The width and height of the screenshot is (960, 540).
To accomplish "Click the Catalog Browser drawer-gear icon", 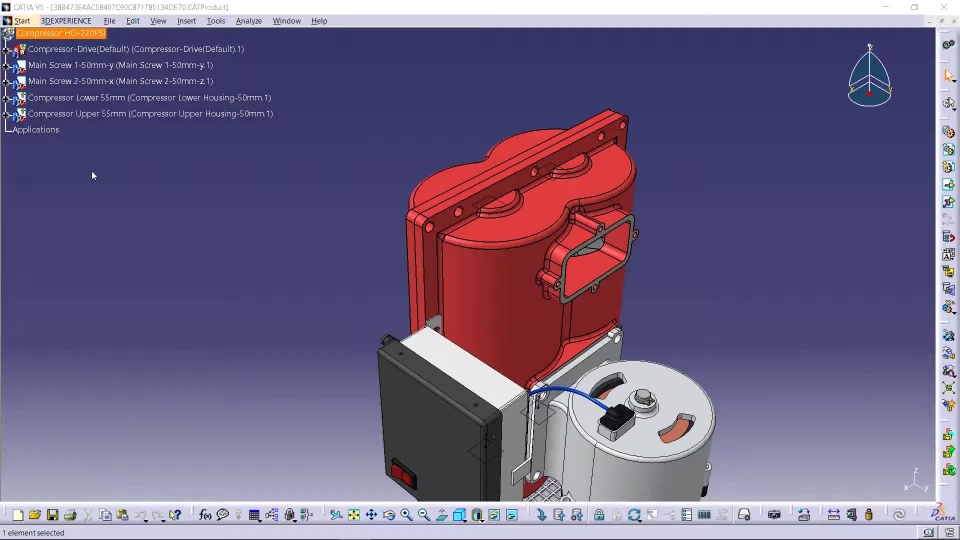I will pos(744,515).
